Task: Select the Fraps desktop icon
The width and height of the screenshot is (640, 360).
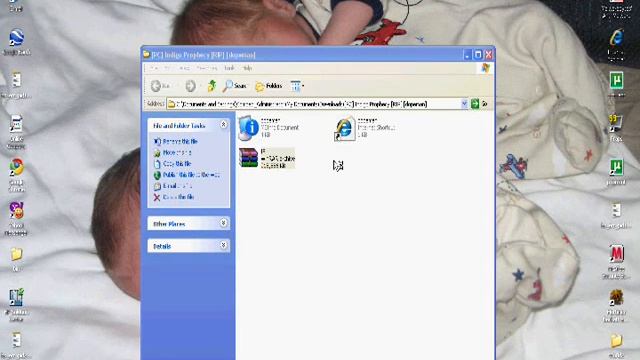Action: [616, 129]
